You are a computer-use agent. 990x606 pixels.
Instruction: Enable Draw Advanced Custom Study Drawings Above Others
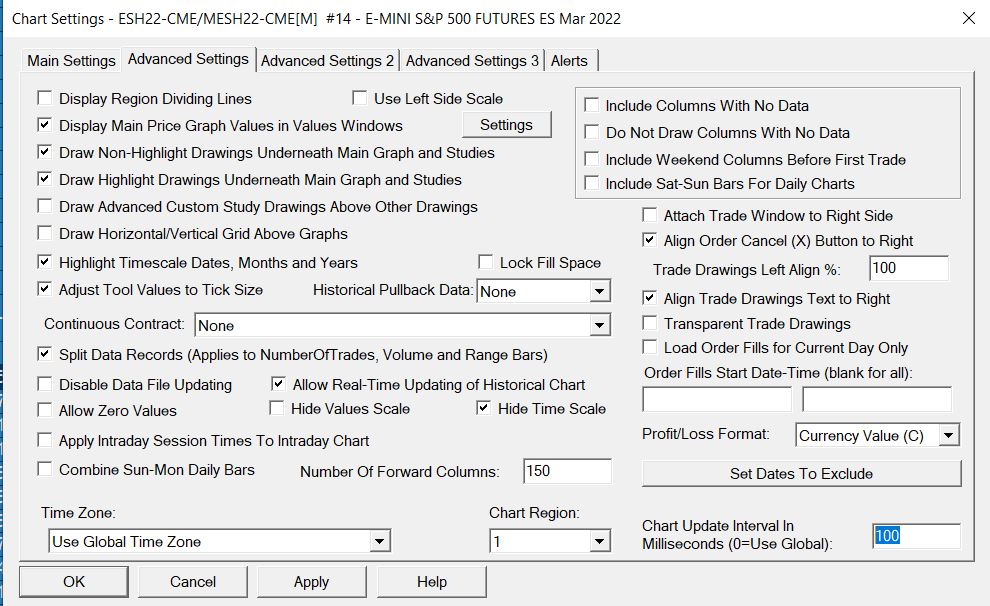coord(45,206)
